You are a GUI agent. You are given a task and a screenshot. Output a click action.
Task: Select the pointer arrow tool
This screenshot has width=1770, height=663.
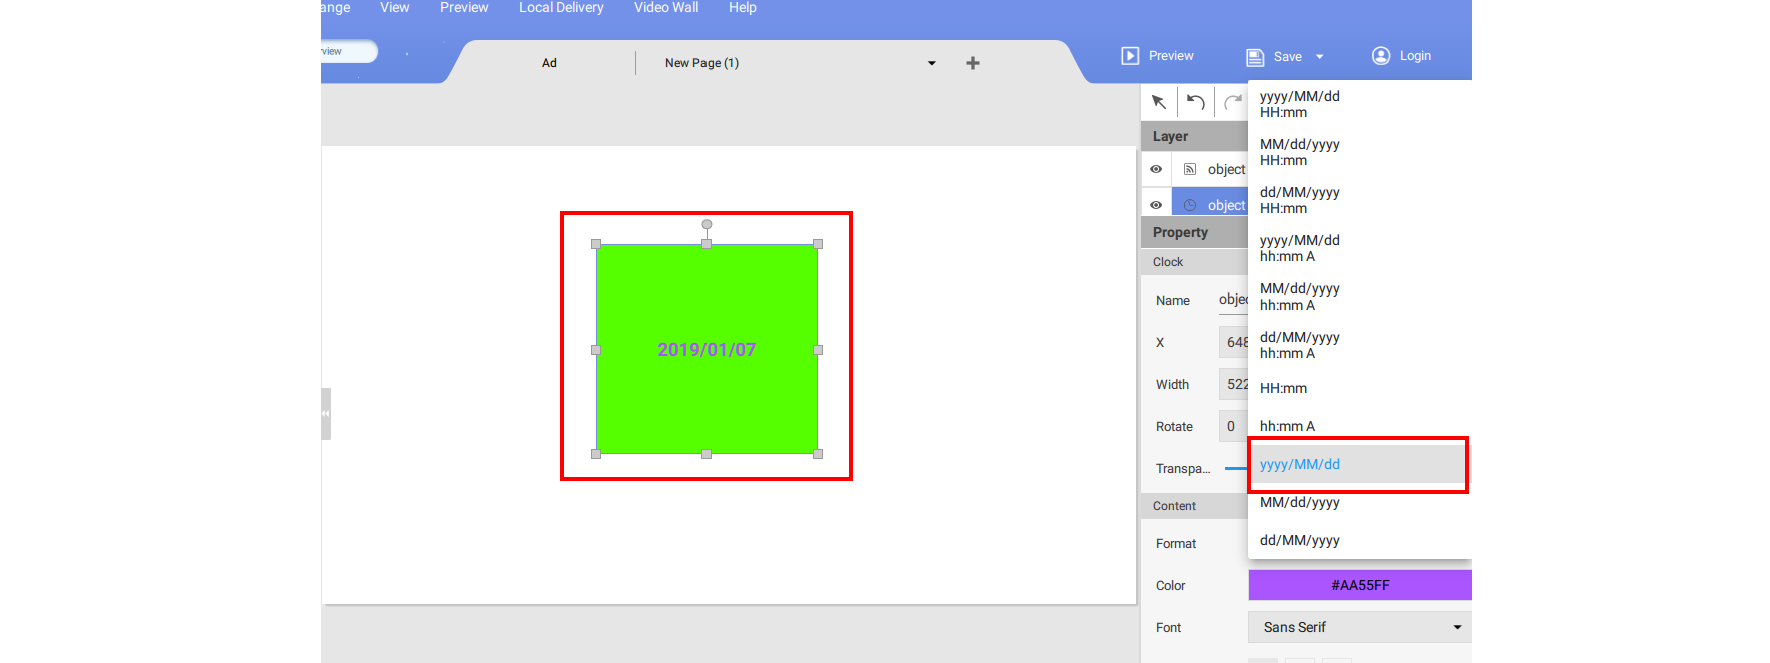pyautogui.click(x=1159, y=102)
